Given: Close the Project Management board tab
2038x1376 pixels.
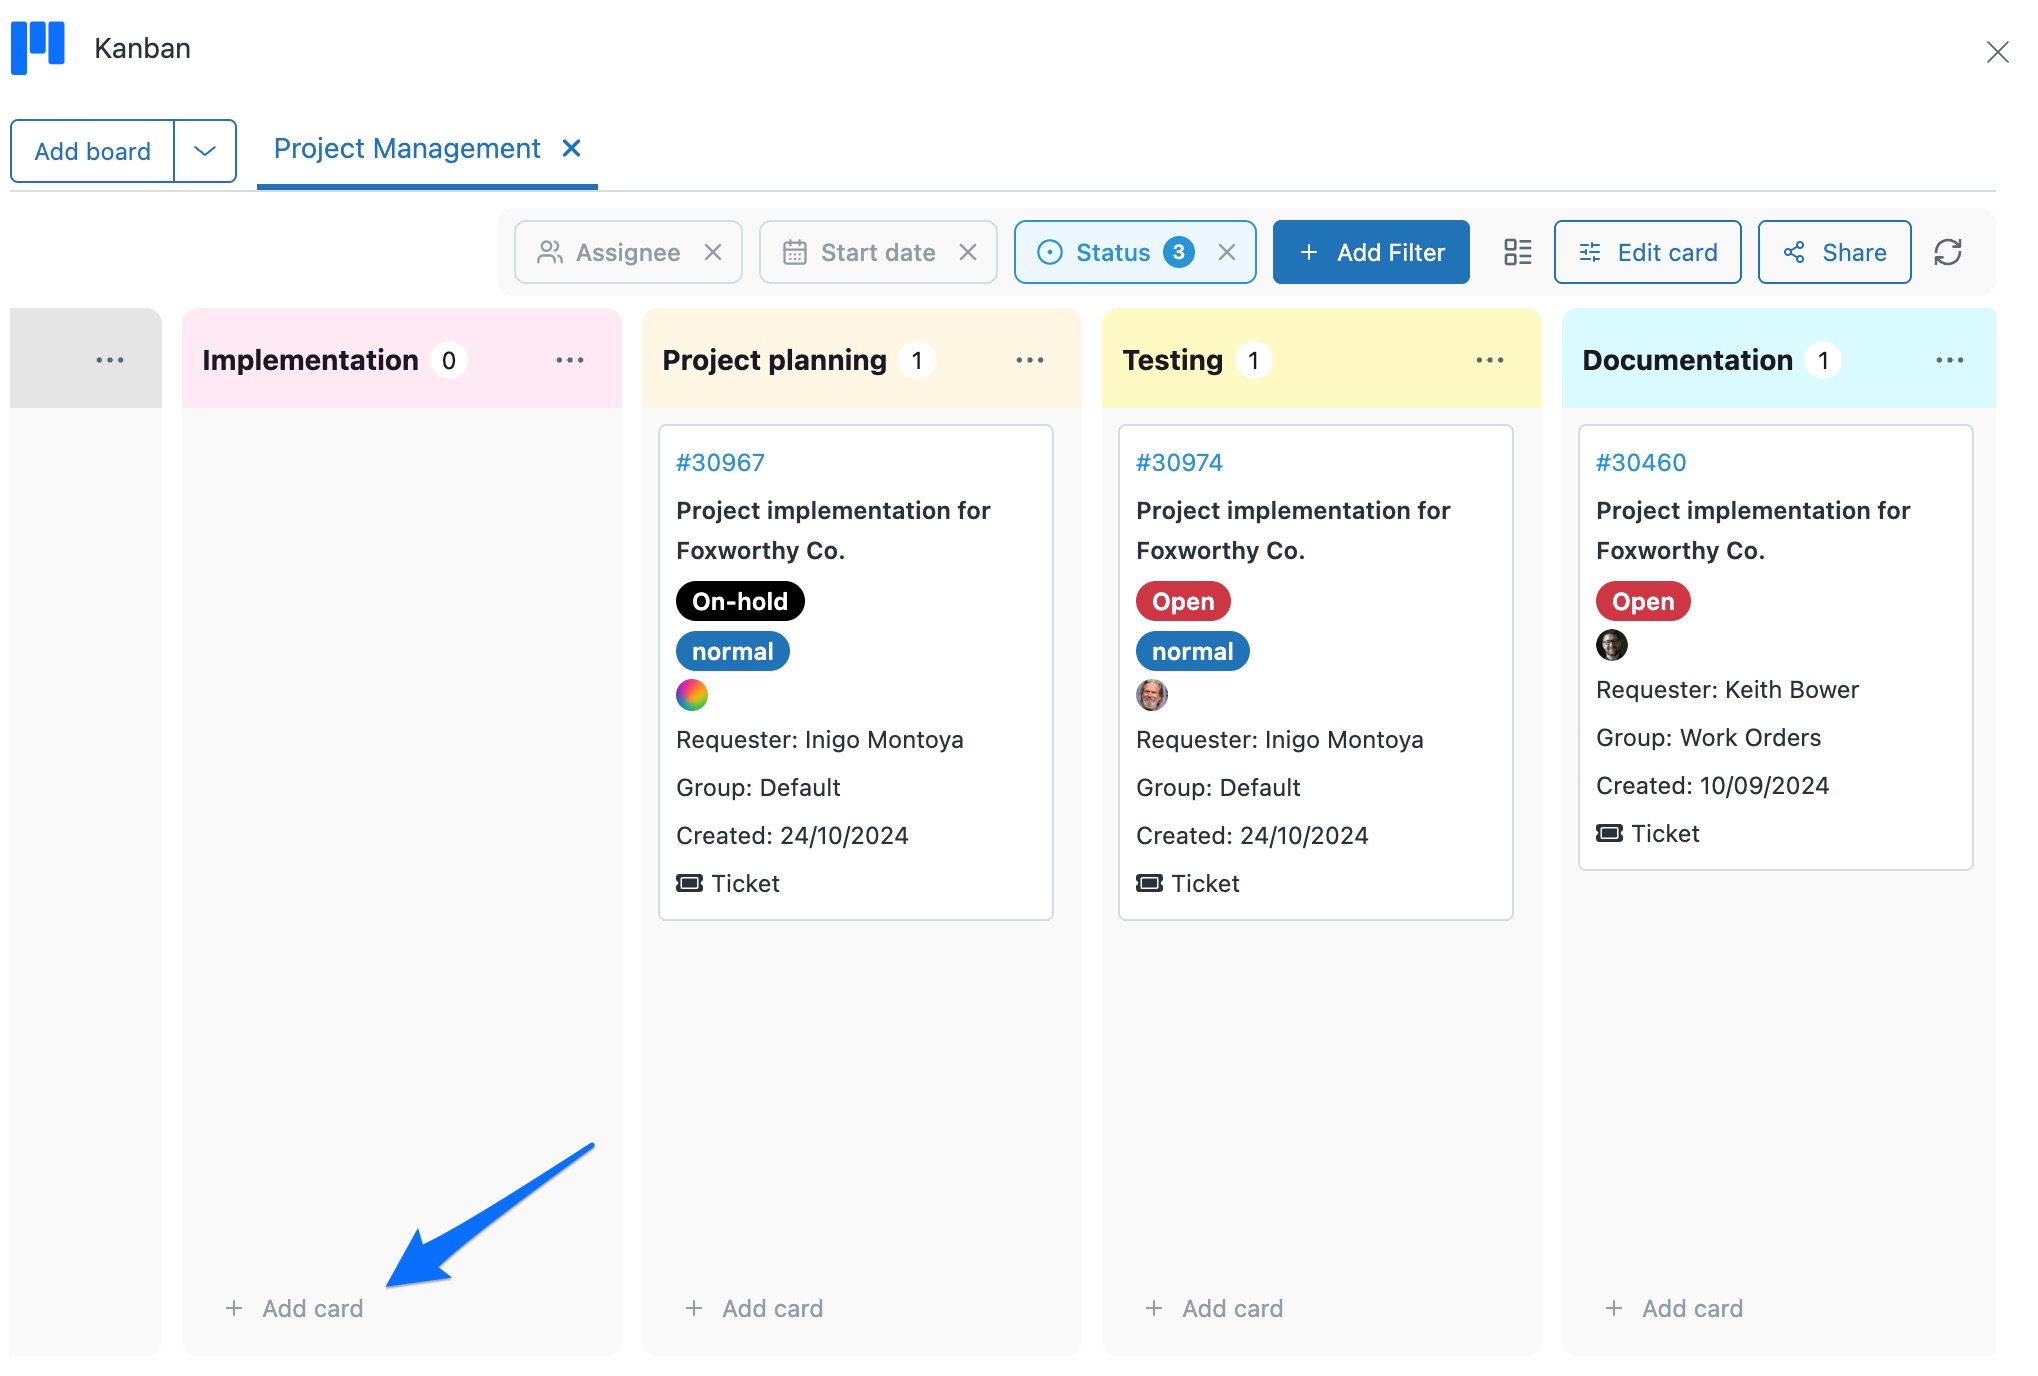Looking at the screenshot, I should (x=572, y=148).
